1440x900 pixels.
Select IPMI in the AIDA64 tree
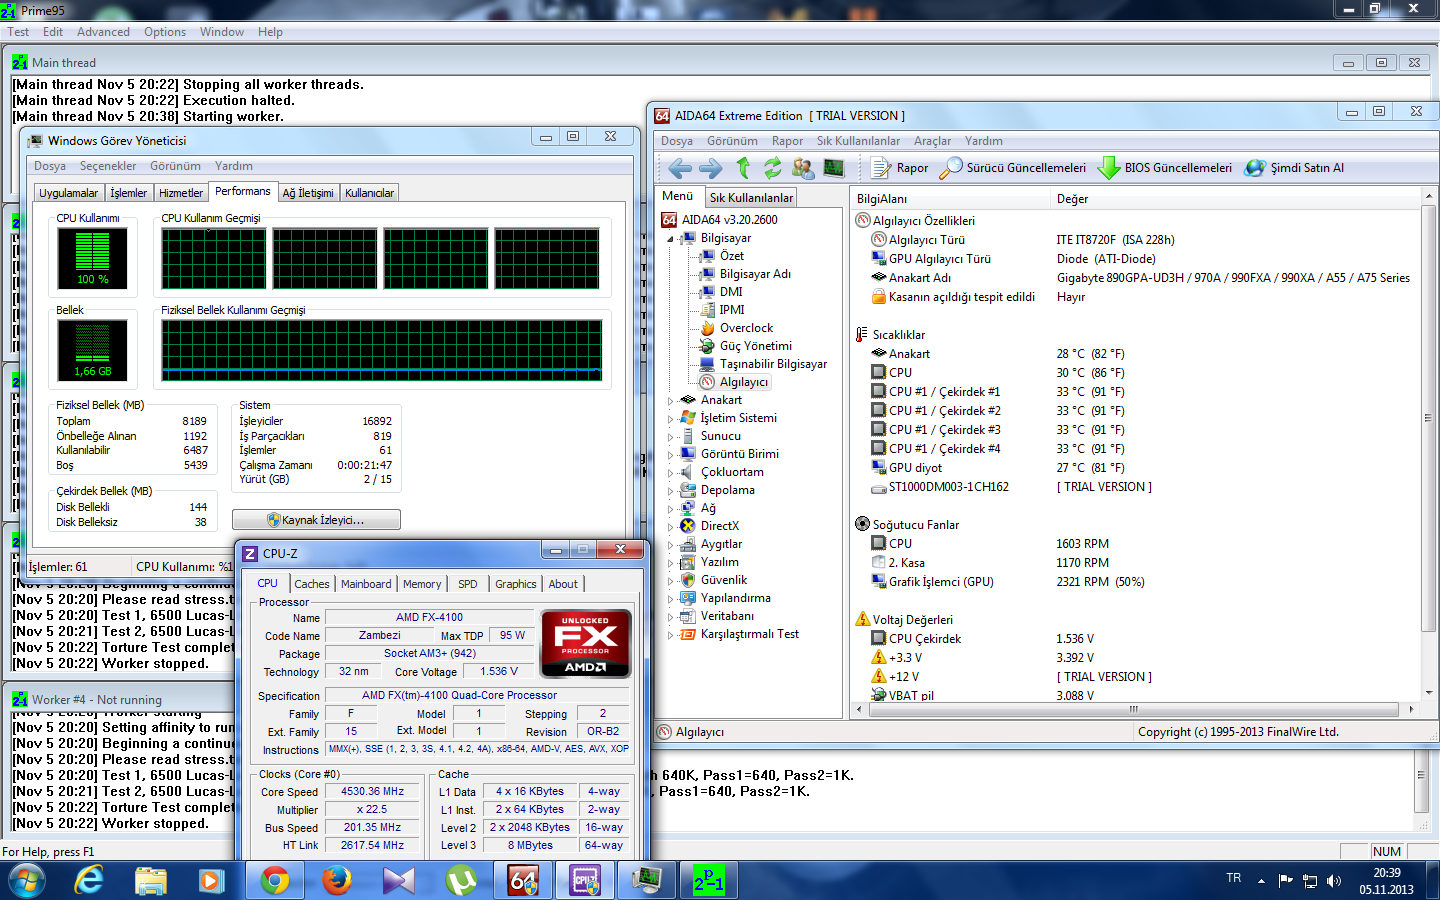(x=731, y=310)
